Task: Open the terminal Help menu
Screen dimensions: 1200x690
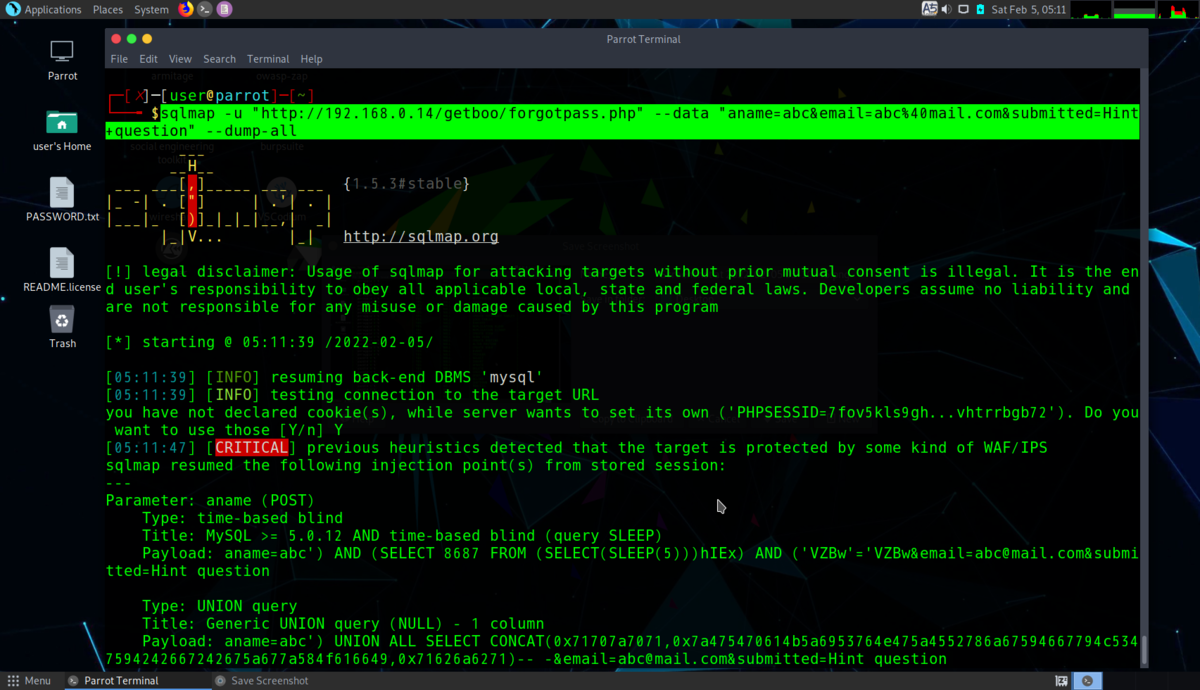Action: pos(311,59)
